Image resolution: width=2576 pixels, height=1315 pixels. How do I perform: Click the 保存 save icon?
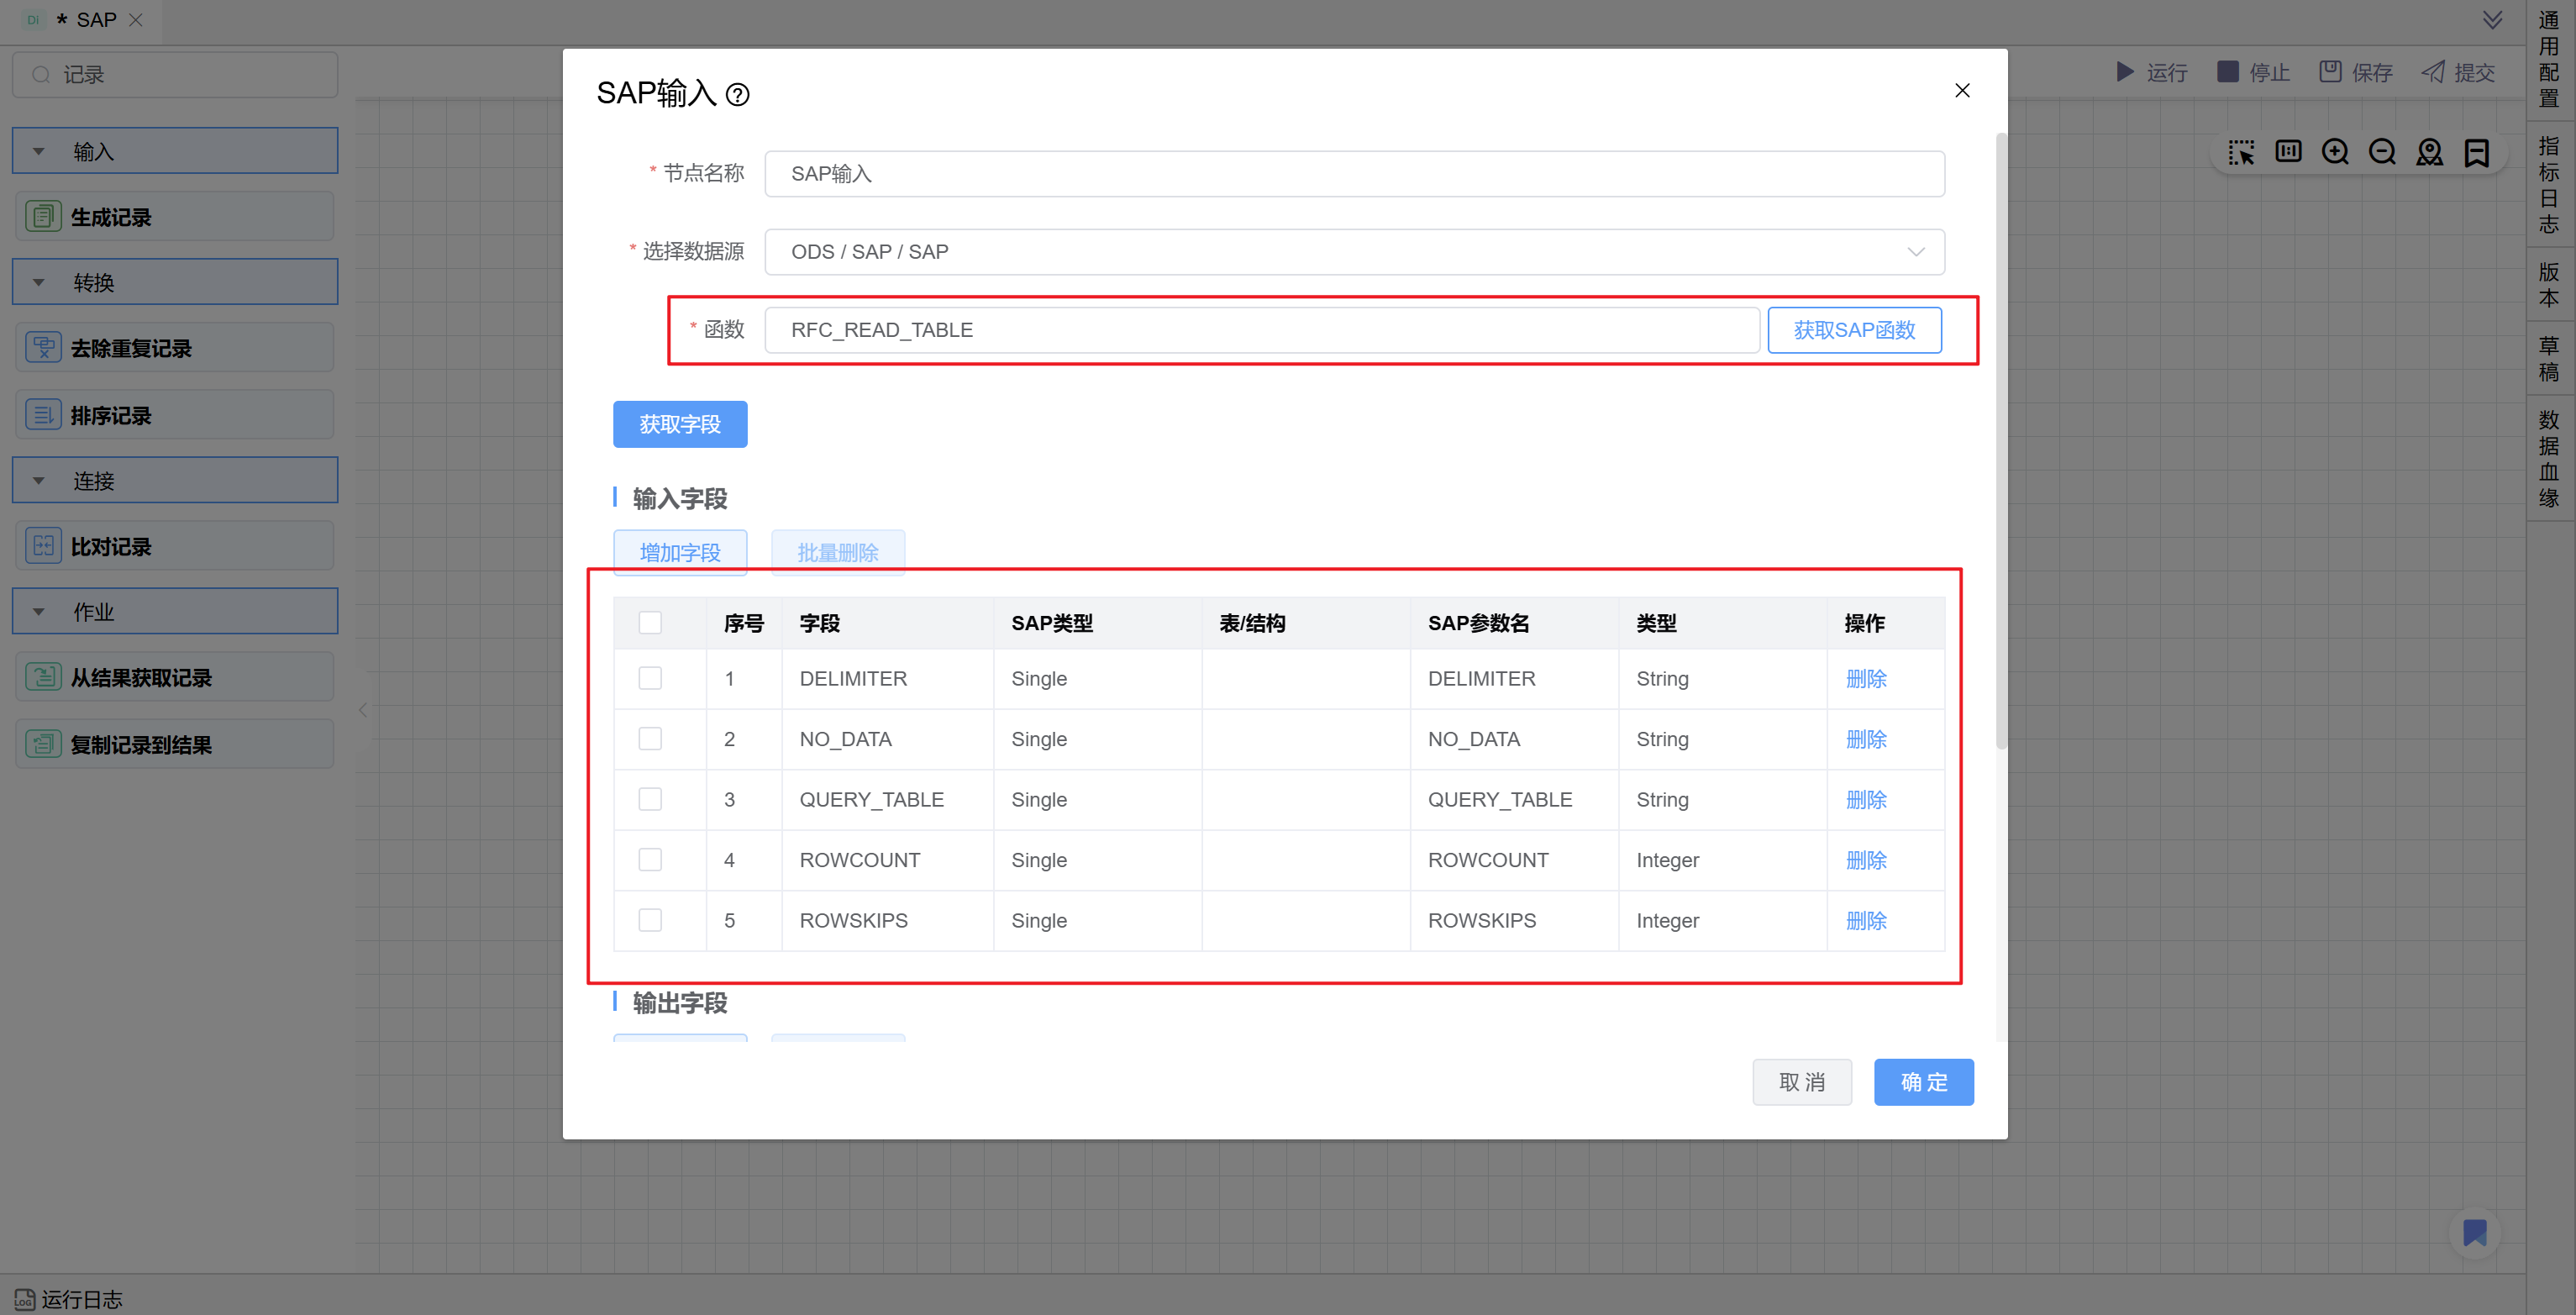click(x=2330, y=72)
